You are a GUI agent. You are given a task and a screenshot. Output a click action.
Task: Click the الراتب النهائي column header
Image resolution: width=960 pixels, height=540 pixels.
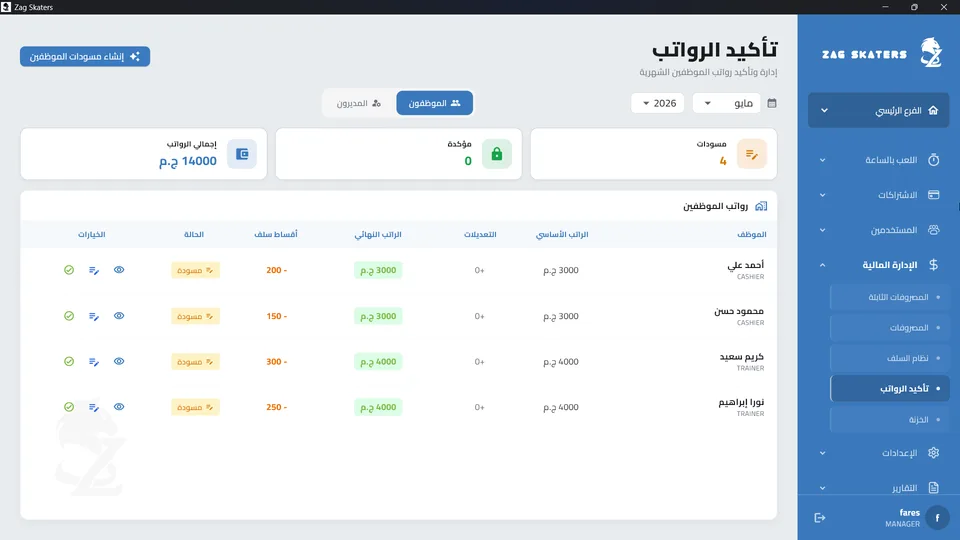[x=378, y=234]
